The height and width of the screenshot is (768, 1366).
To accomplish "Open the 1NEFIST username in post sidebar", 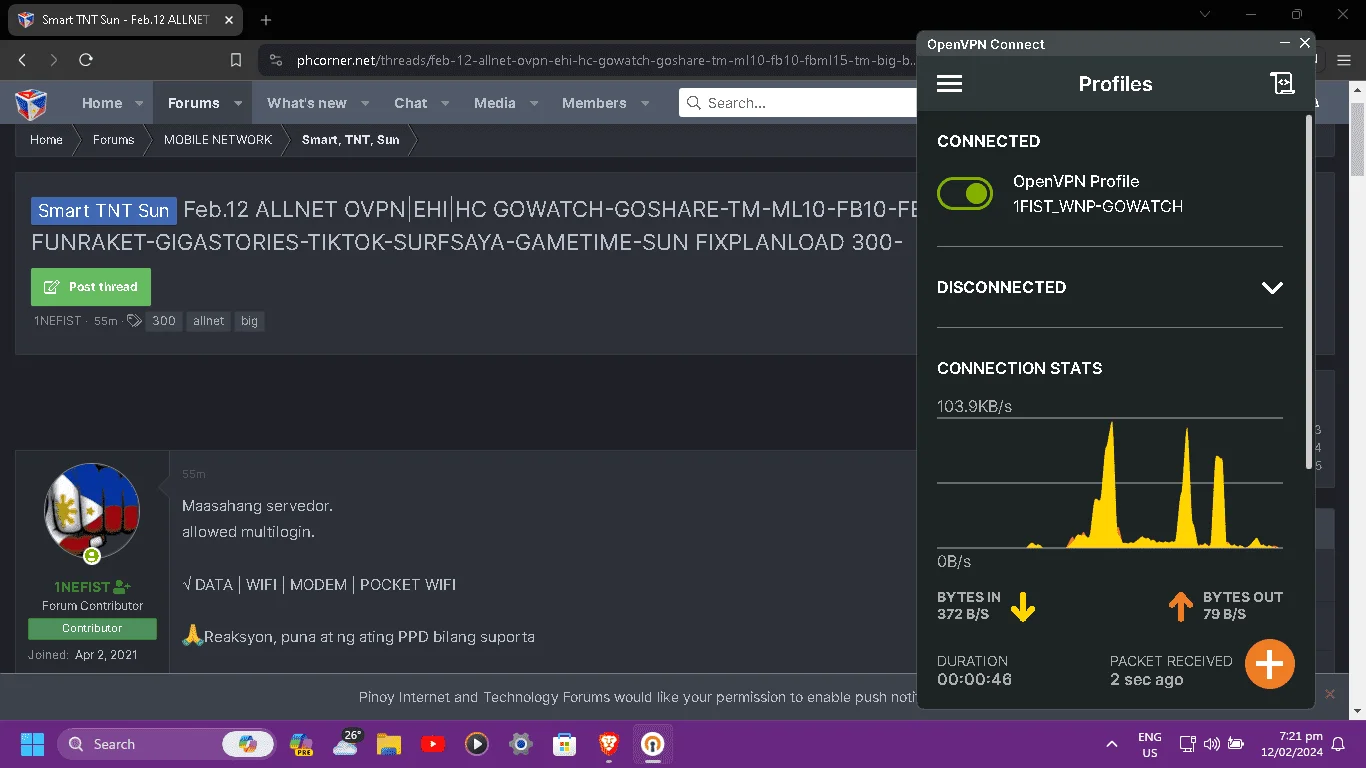I will (83, 587).
